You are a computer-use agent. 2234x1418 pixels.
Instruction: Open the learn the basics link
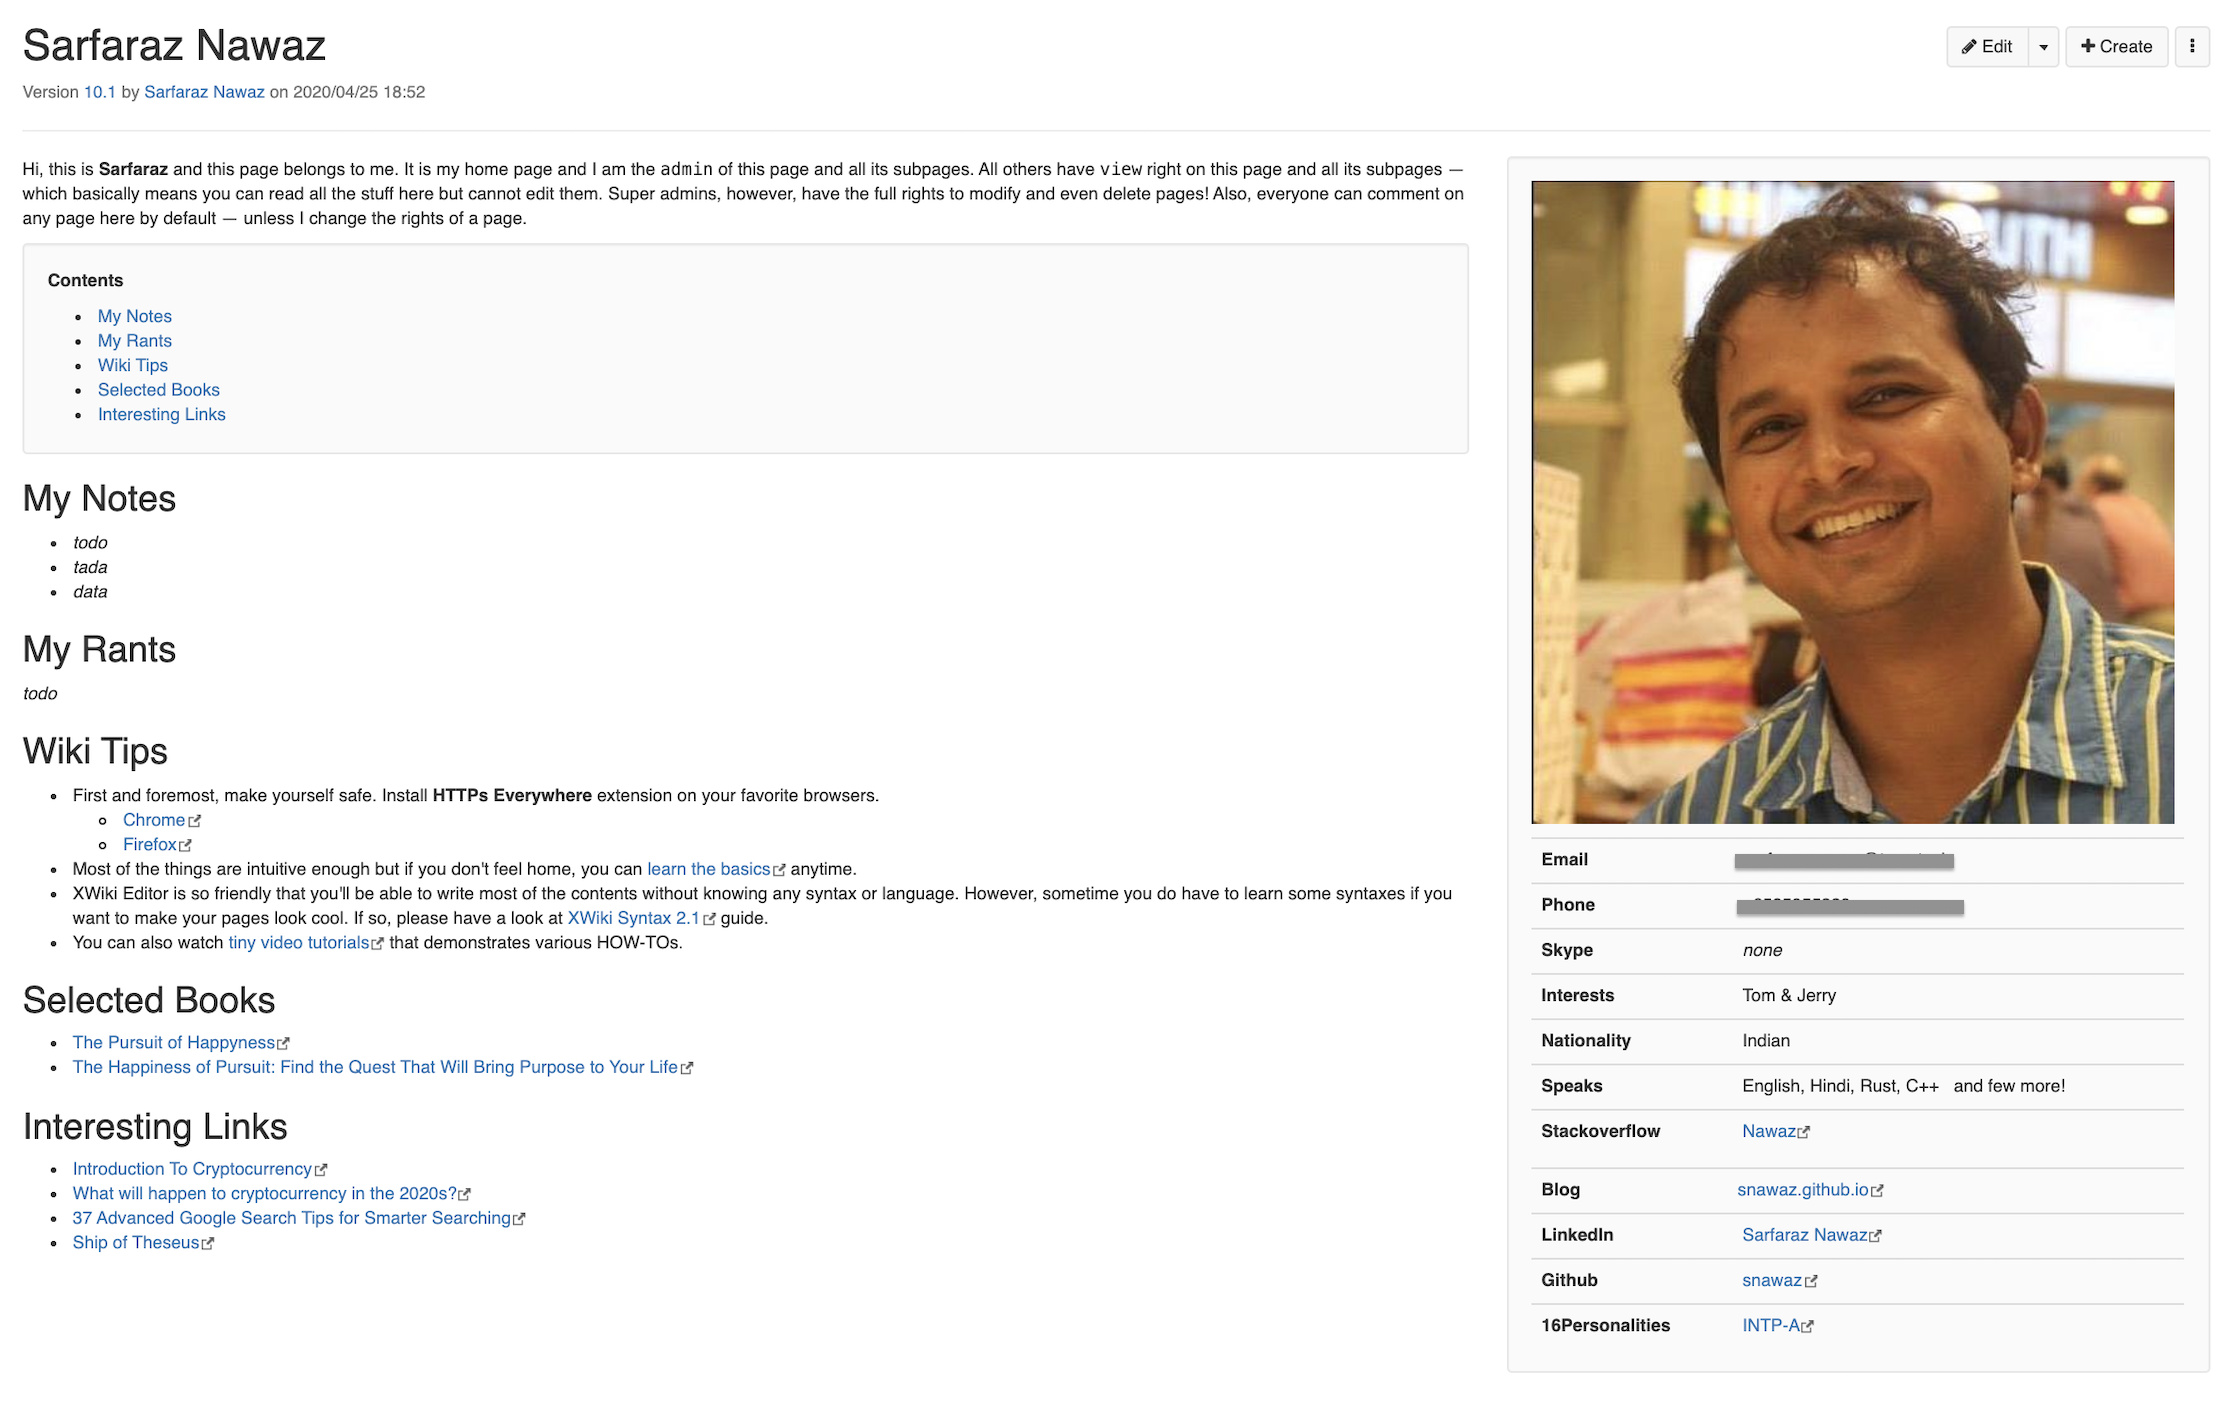[709, 869]
